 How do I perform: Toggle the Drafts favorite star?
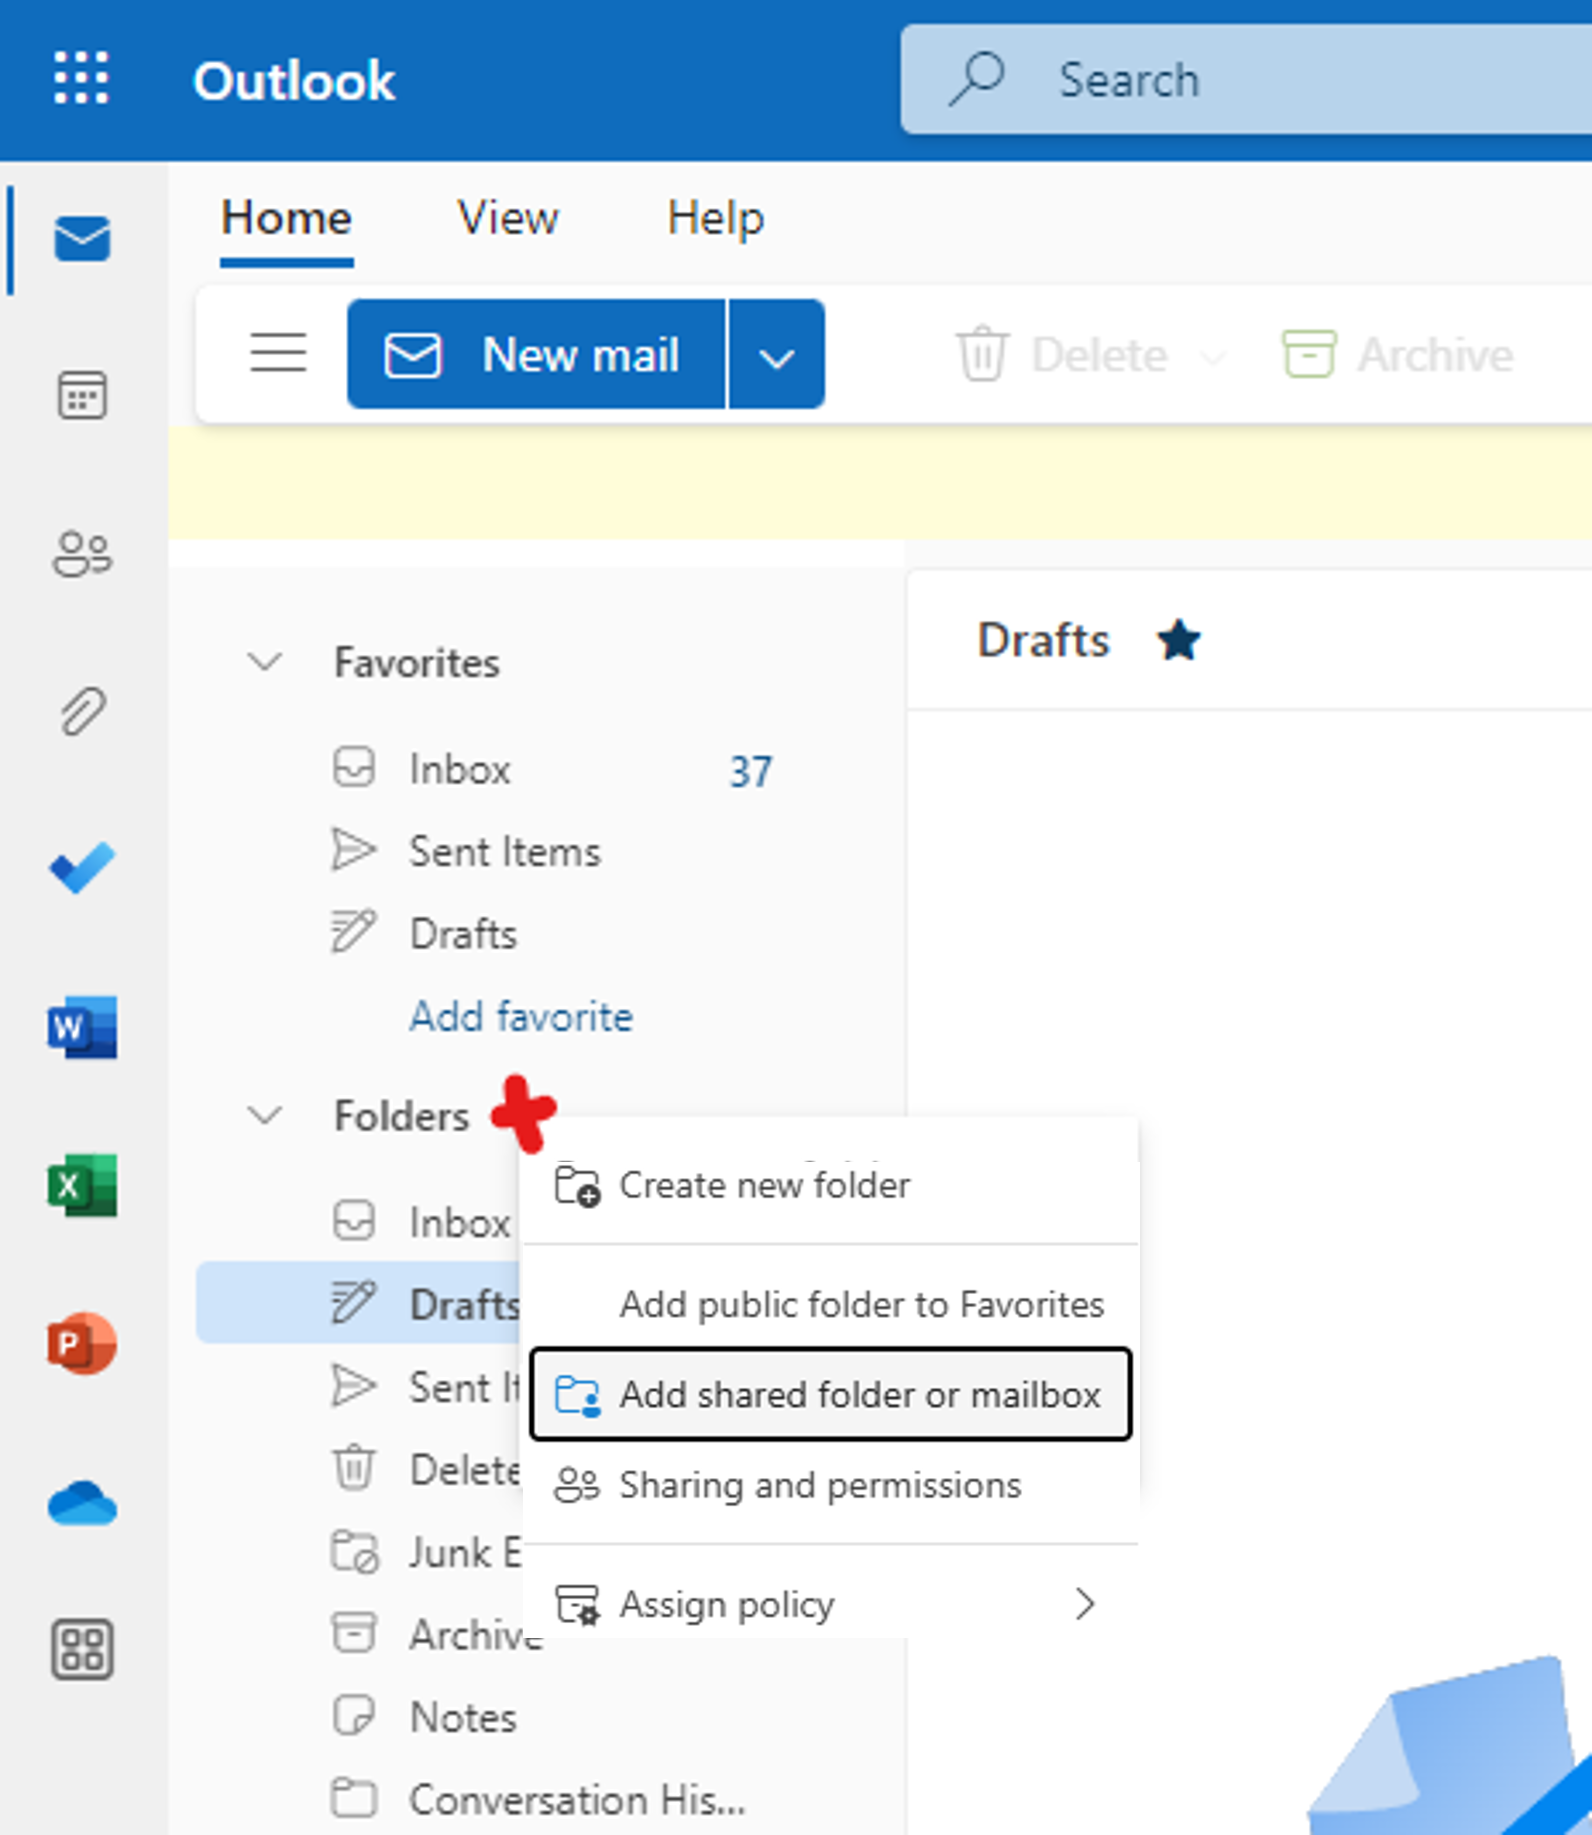coord(1178,641)
